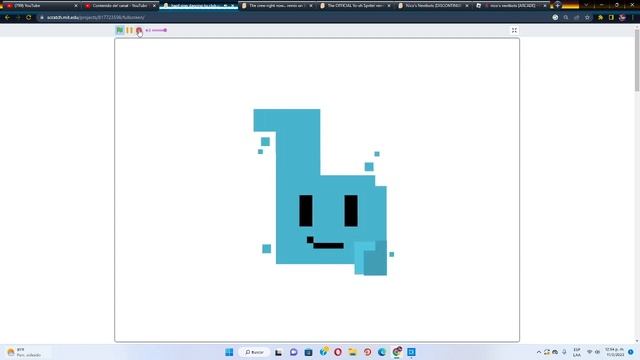Open the clock and date panel
The width and height of the screenshot is (640, 360).
(614, 352)
